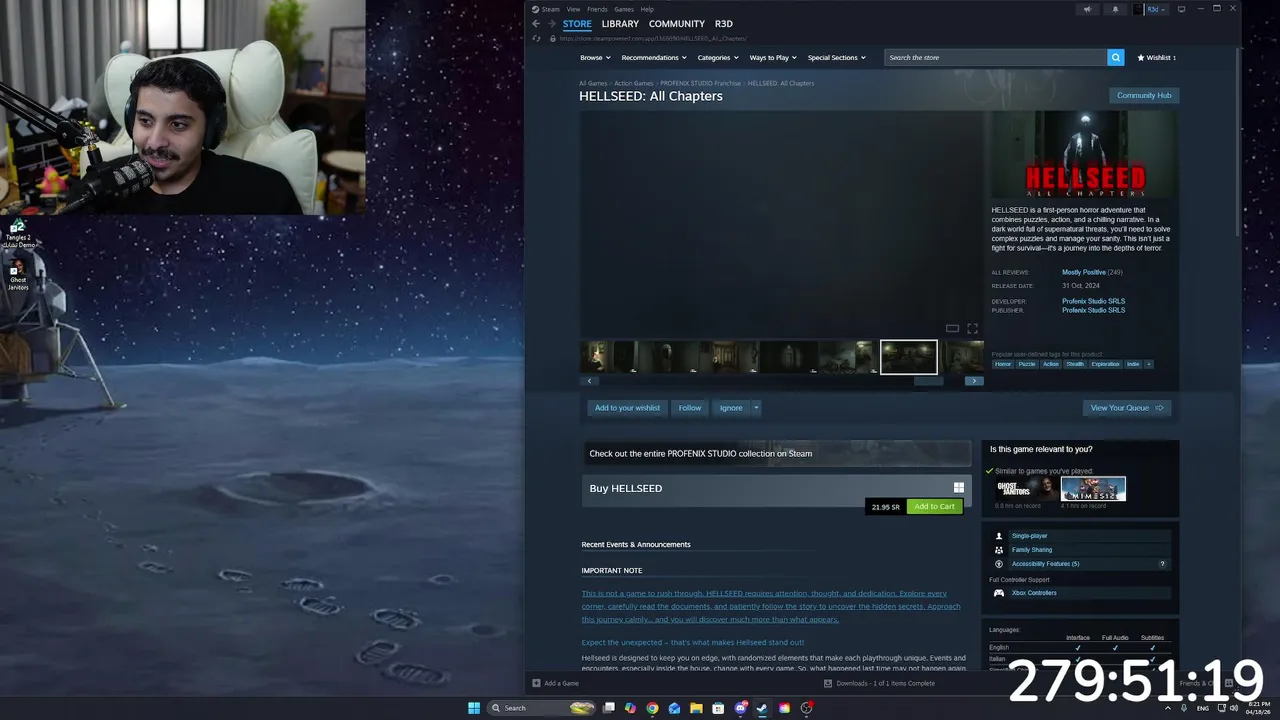Open the View menu

(x=573, y=9)
